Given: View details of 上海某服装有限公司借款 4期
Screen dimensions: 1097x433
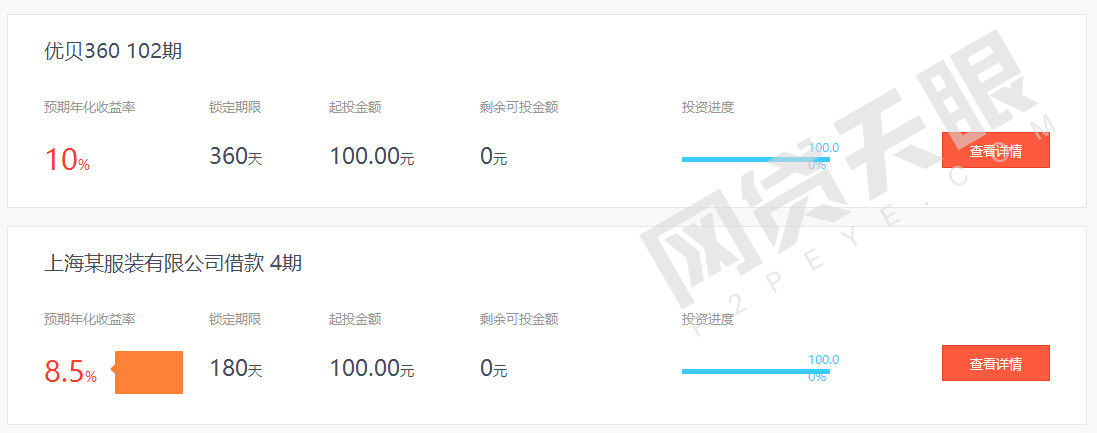Looking at the screenshot, I should tap(996, 363).
